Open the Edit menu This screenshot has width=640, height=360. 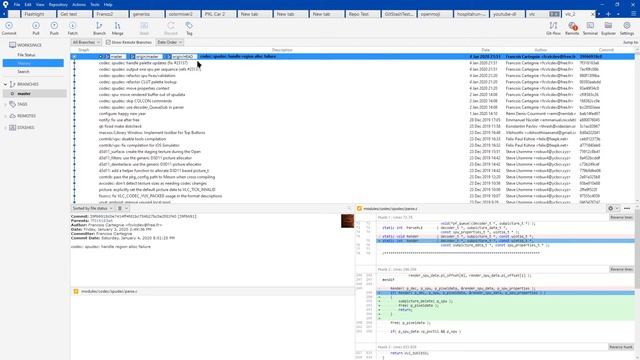point(28,4)
